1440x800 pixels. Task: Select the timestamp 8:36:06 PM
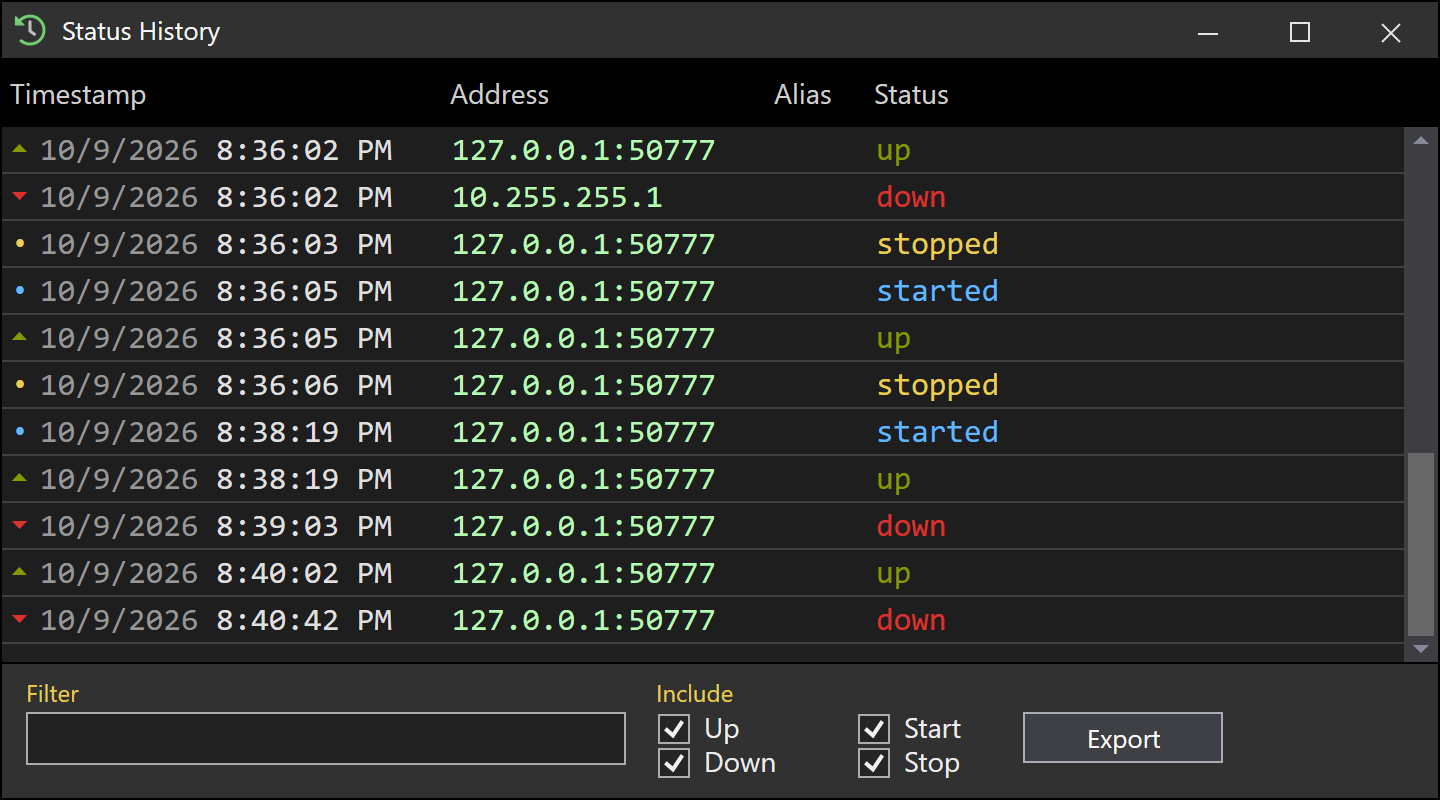tap(216, 385)
